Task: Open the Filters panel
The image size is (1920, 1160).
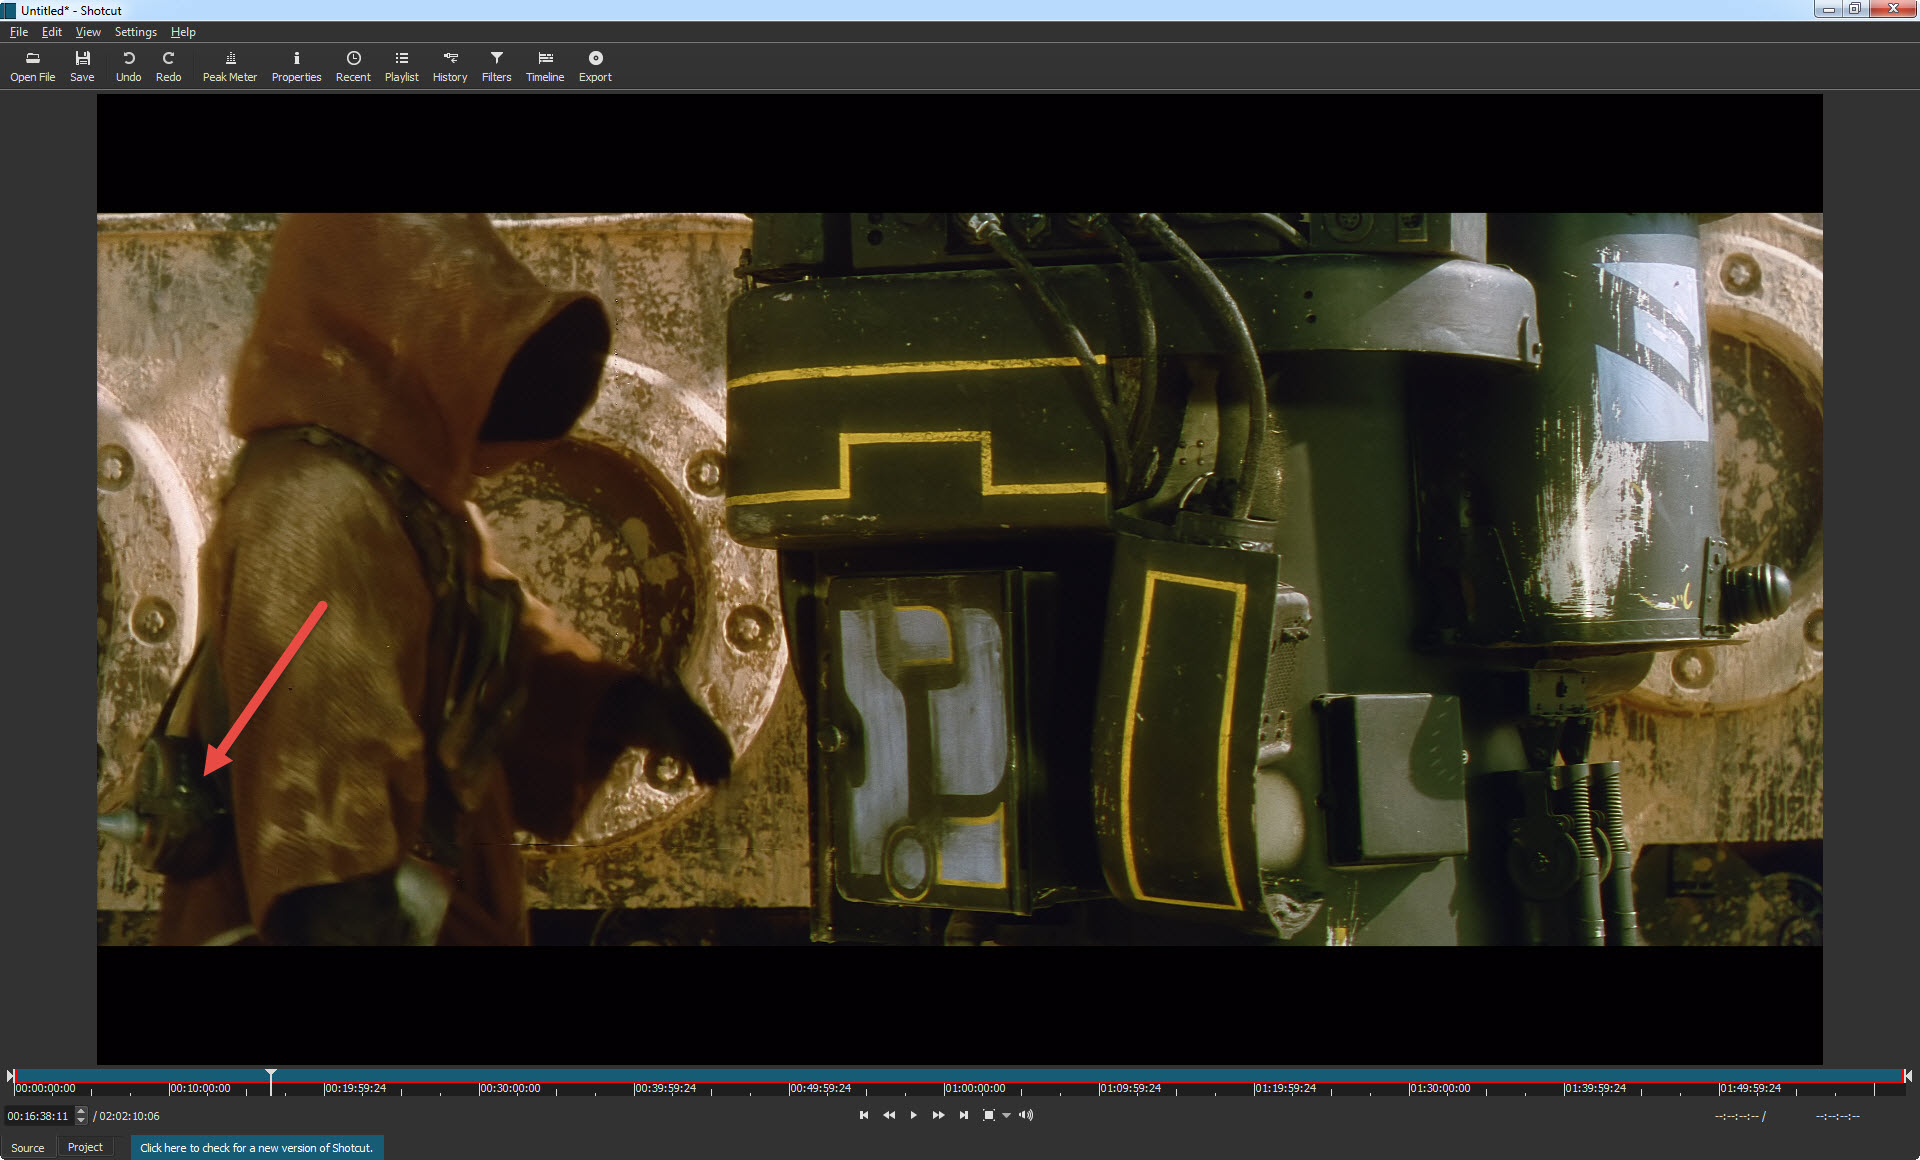Action: [x=496, y=66]
